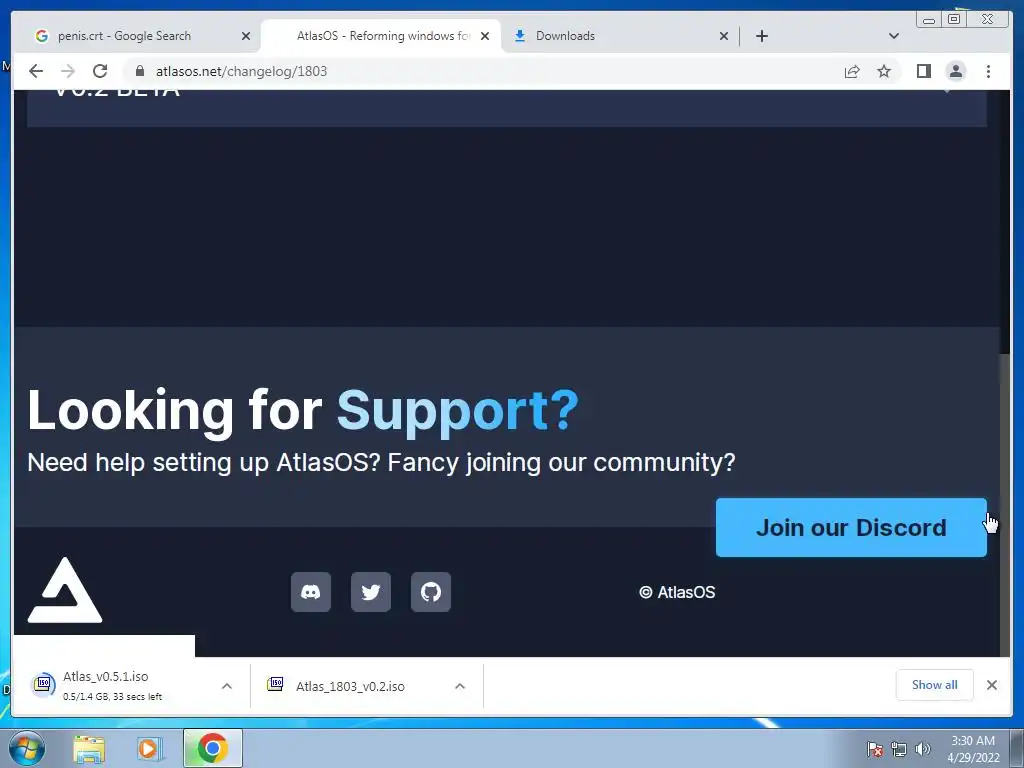Screen dimensions: 1024x768
Task: Bookmark this tab with the star
Action: [x=884, y=71]
